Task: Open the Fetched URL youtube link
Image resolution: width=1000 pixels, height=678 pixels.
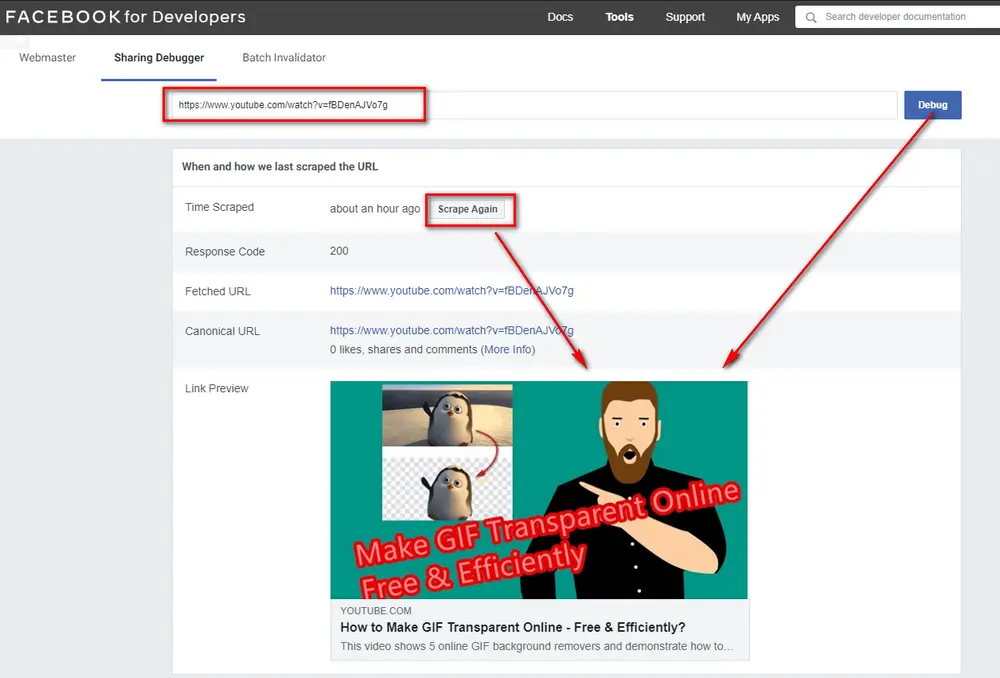Action: point(452,291)
